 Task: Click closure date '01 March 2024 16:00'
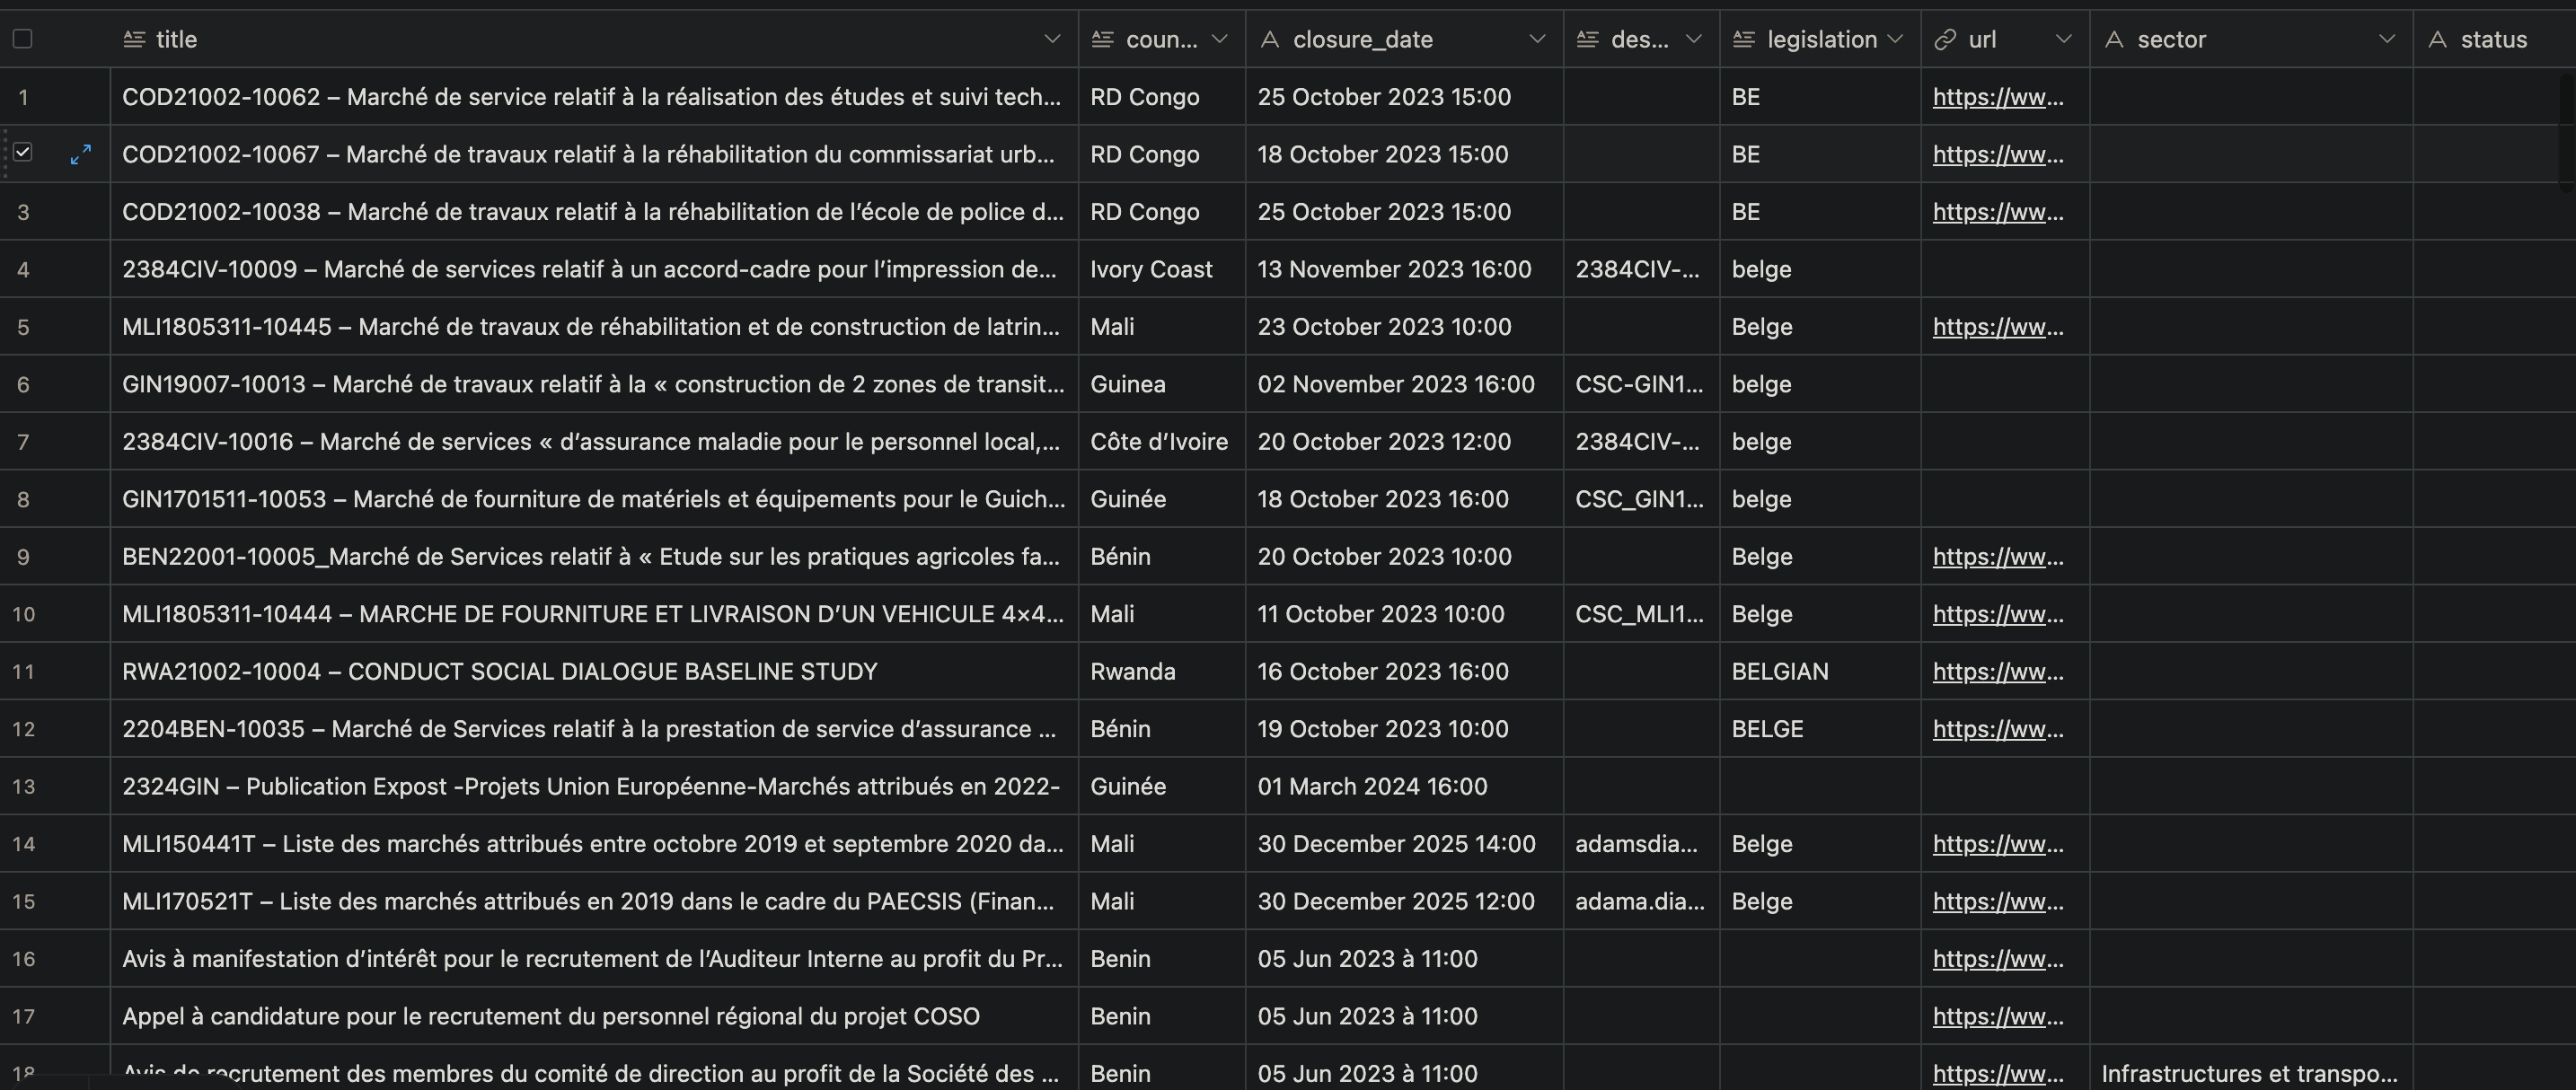(1404, 787)
